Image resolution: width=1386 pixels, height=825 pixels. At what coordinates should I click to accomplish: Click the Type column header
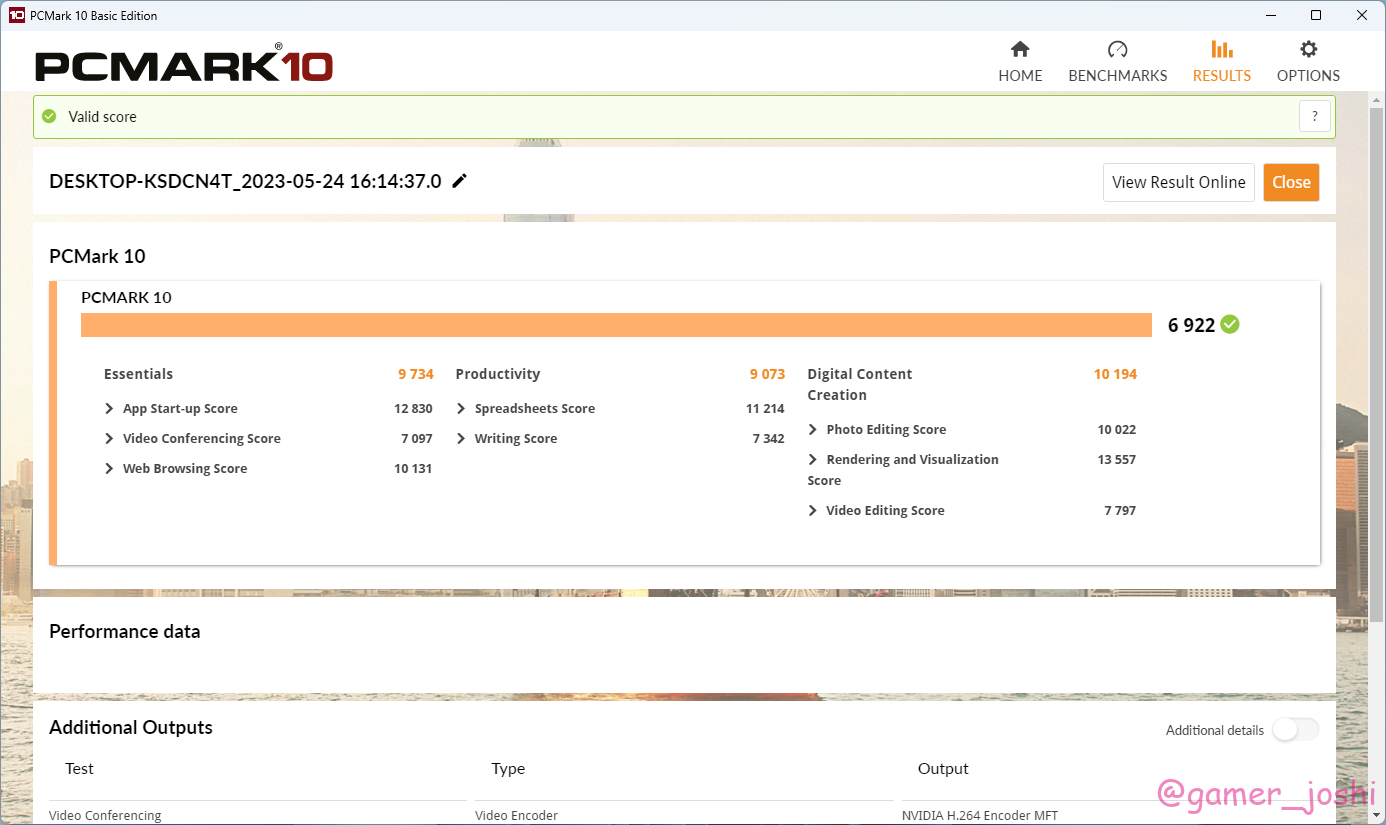coord(508,768)
